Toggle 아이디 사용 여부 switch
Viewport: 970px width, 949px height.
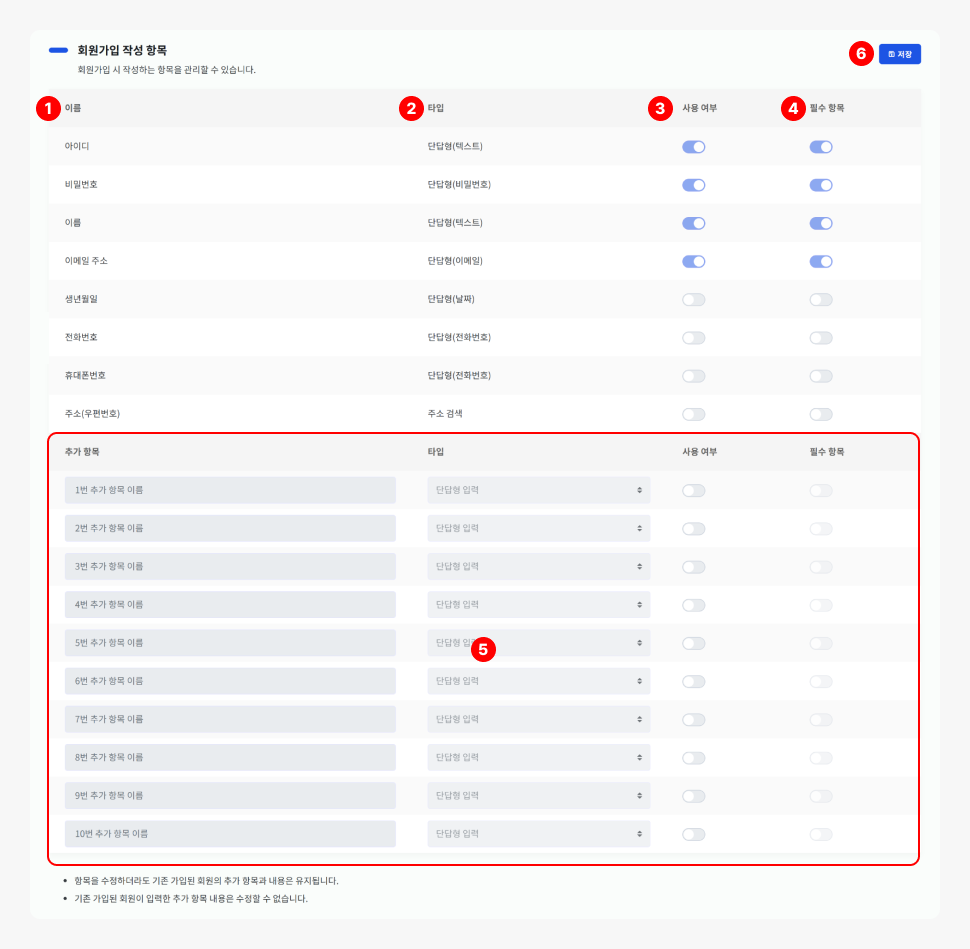coord(693,147)
